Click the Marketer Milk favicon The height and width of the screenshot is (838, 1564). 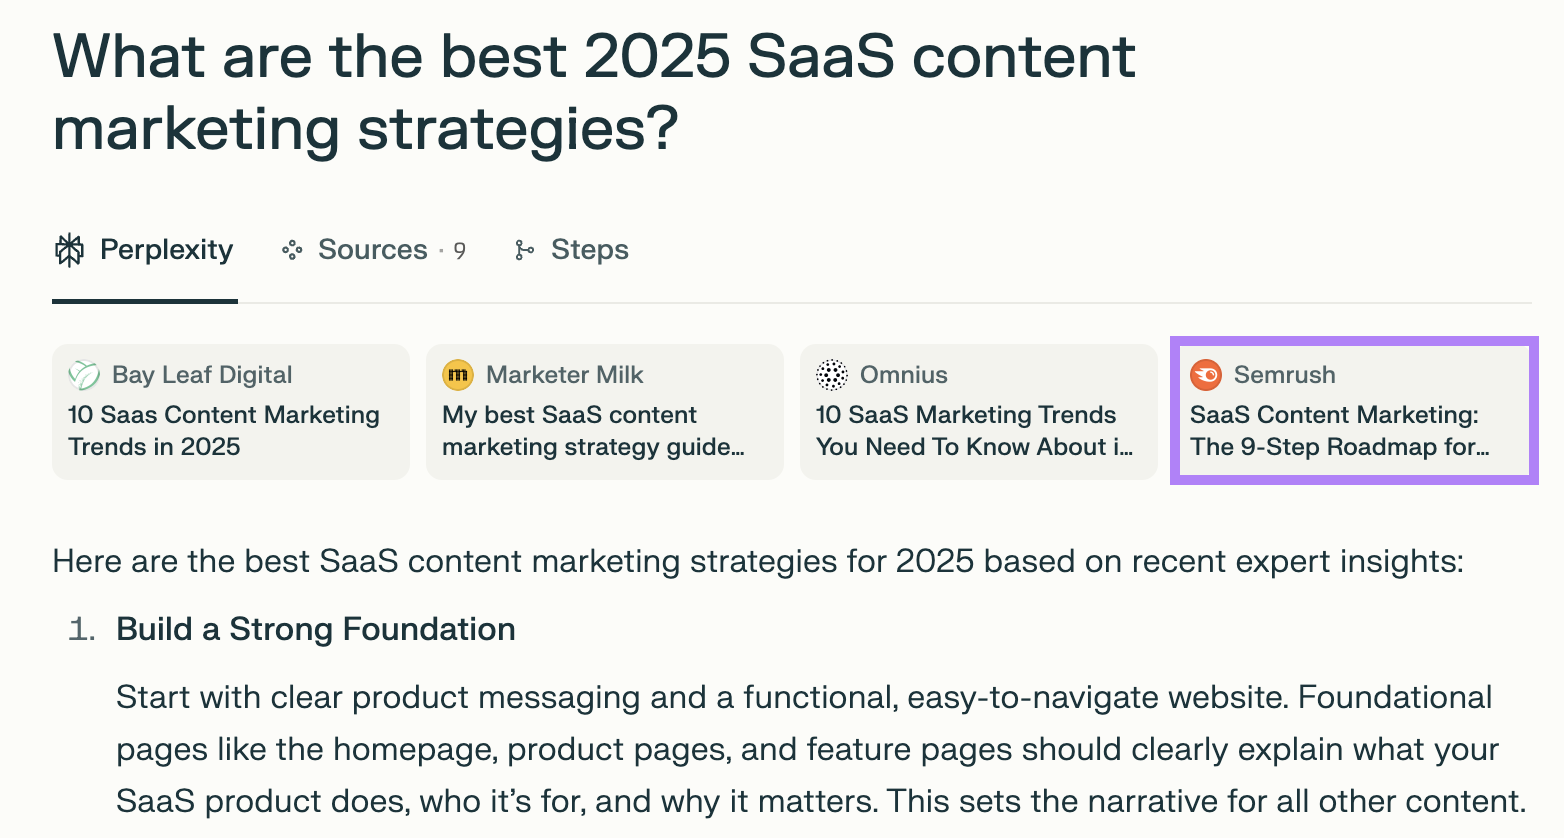[458, 375]
